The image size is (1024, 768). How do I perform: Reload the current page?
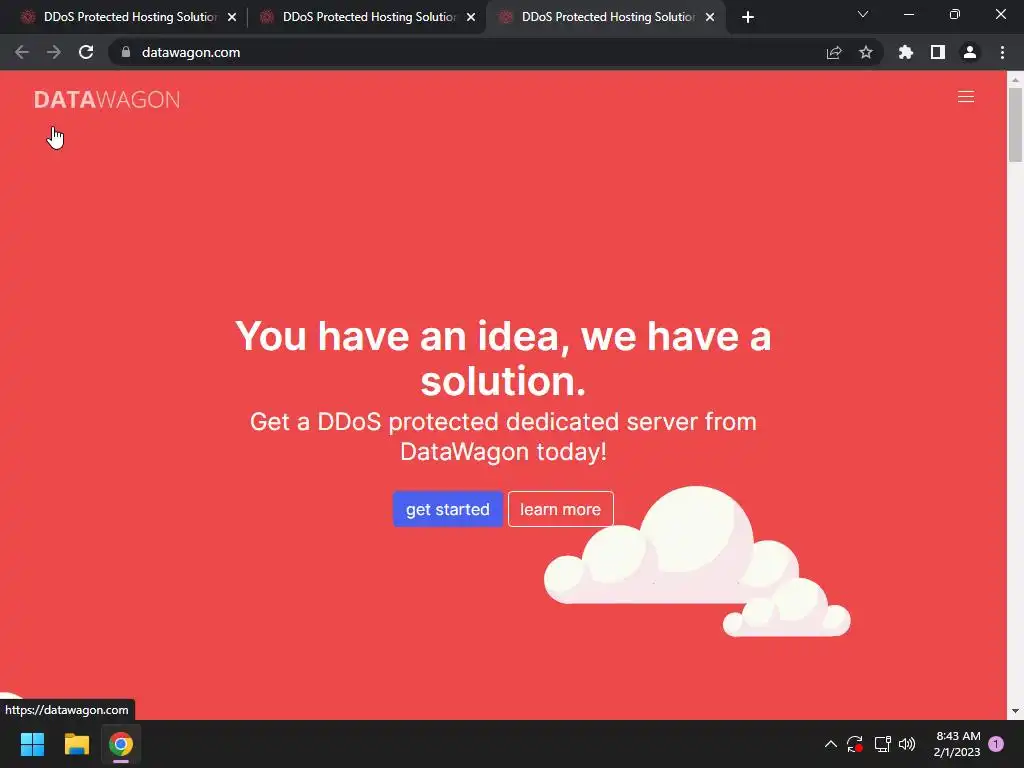coord(86,52)
